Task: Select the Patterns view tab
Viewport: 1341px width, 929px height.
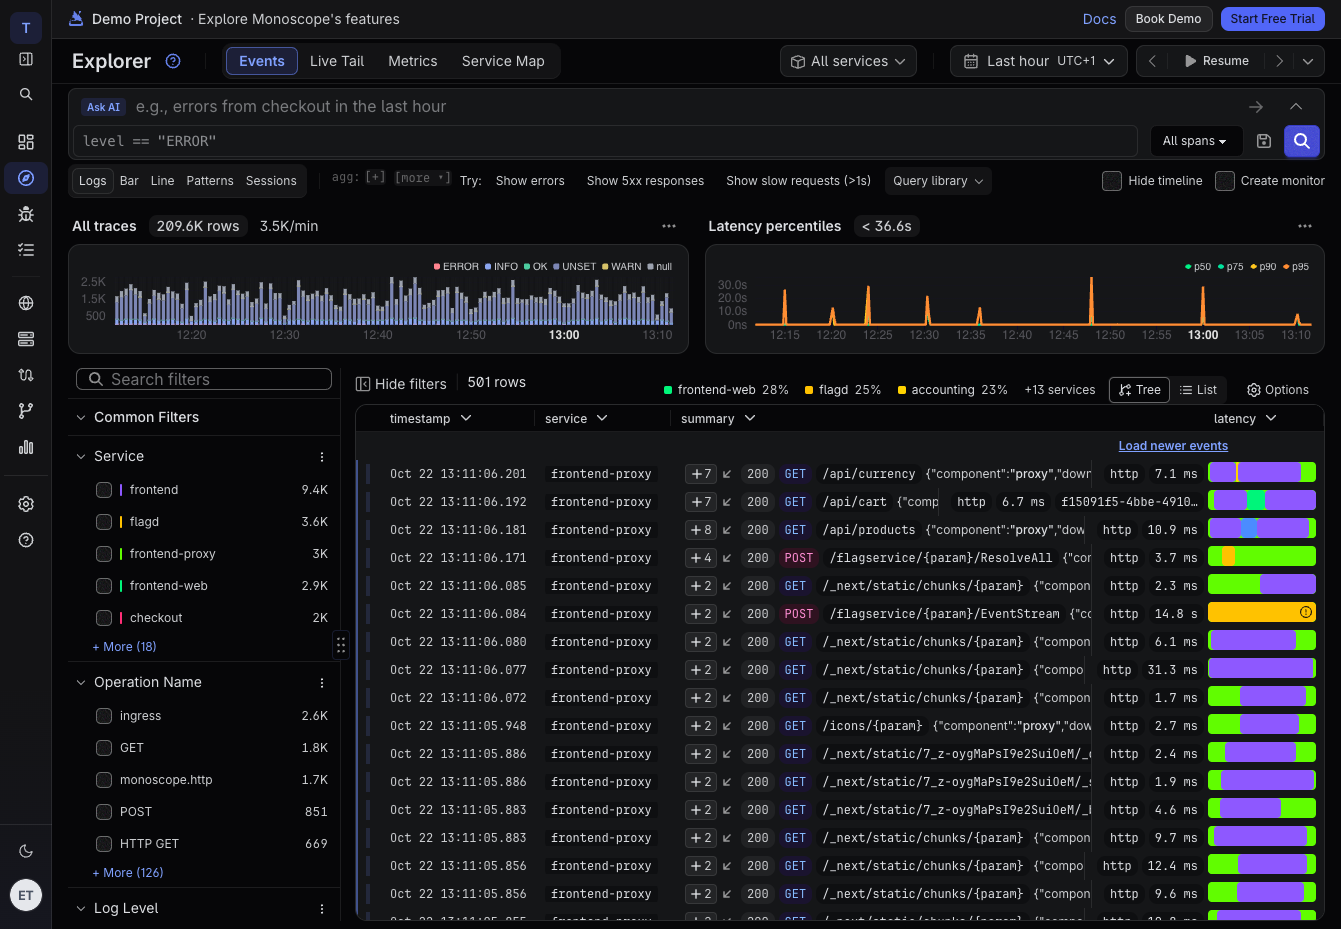Action: click(210, 181)
